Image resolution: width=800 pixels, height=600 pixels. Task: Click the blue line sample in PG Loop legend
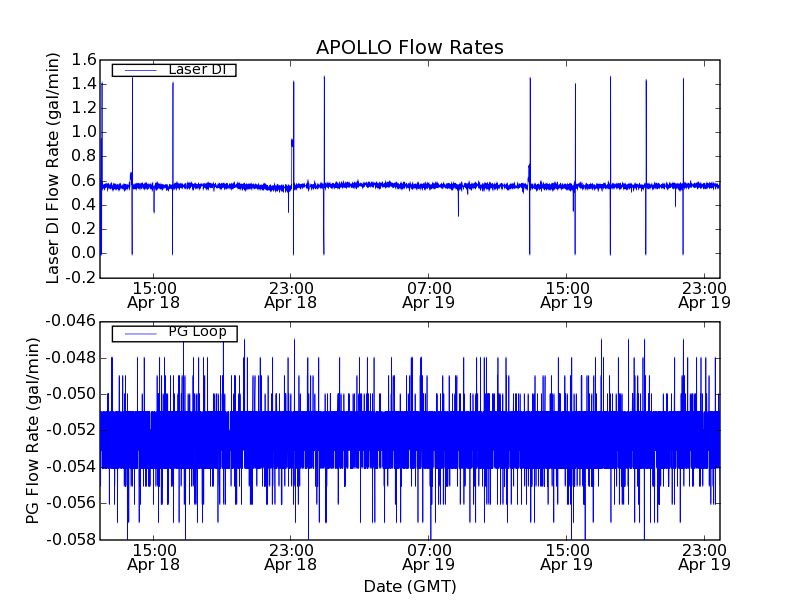pos(140,333)
